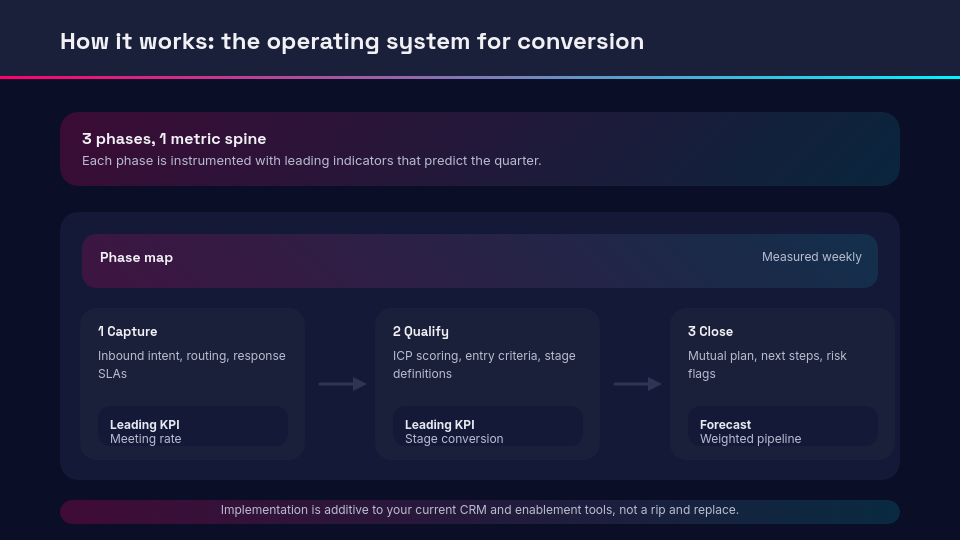This screenshot has height=540, width=960.
Task: Select the "3 Close" card heading
Action: (x=710, y=331)
